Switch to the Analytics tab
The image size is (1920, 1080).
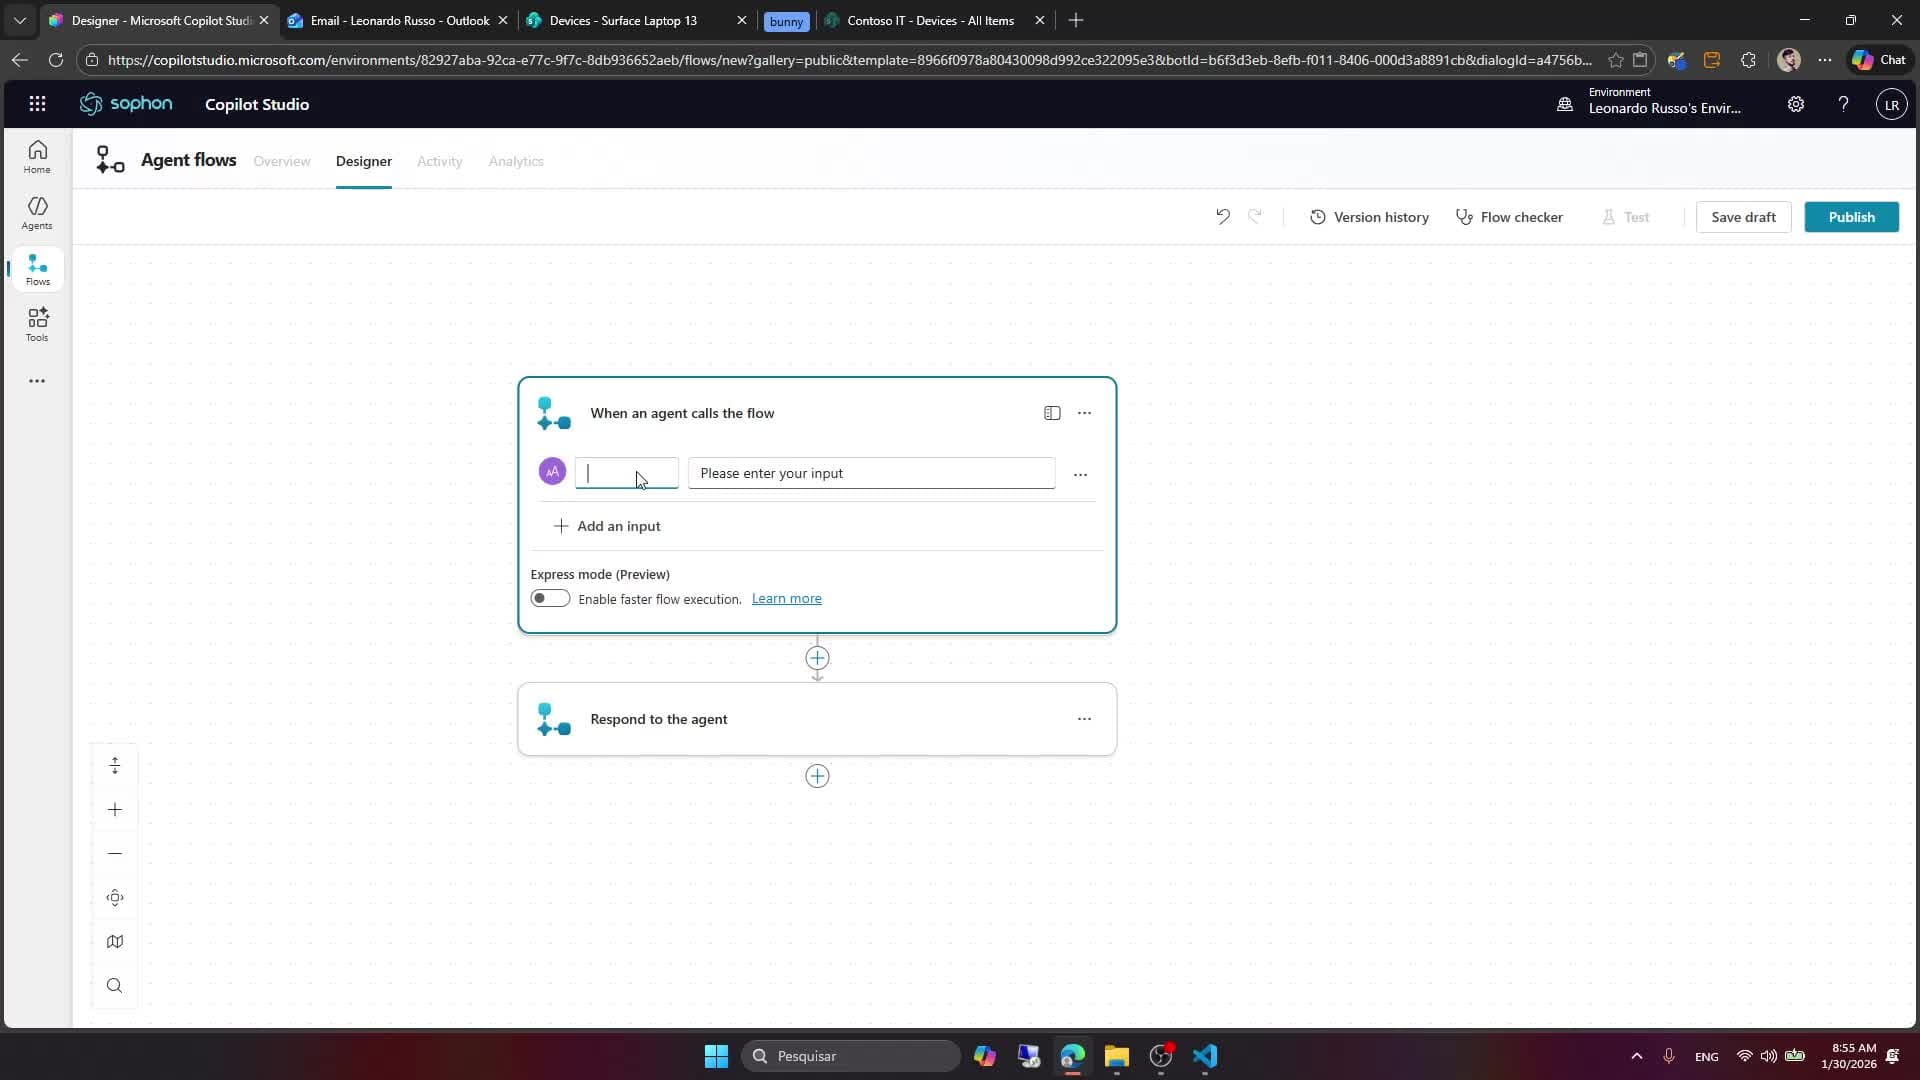(x=515, y=161)
